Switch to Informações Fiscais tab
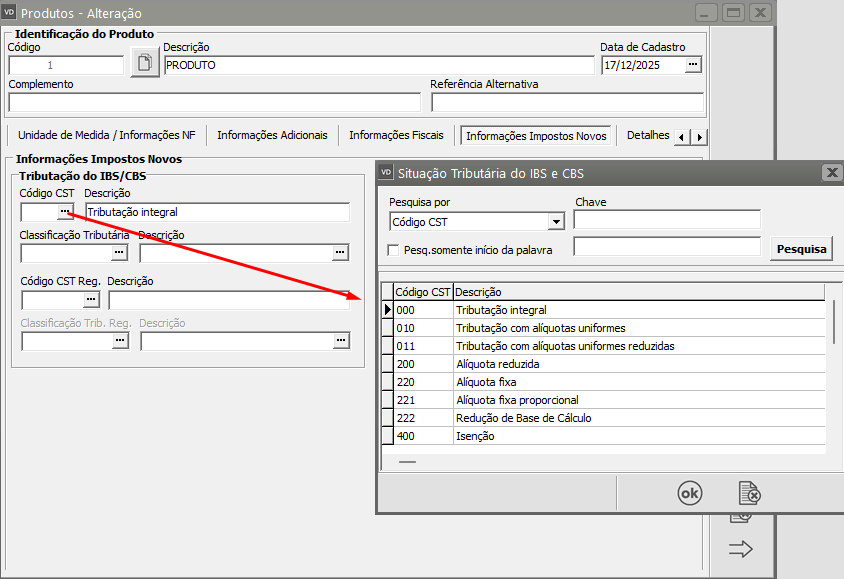 pos(396,135)
